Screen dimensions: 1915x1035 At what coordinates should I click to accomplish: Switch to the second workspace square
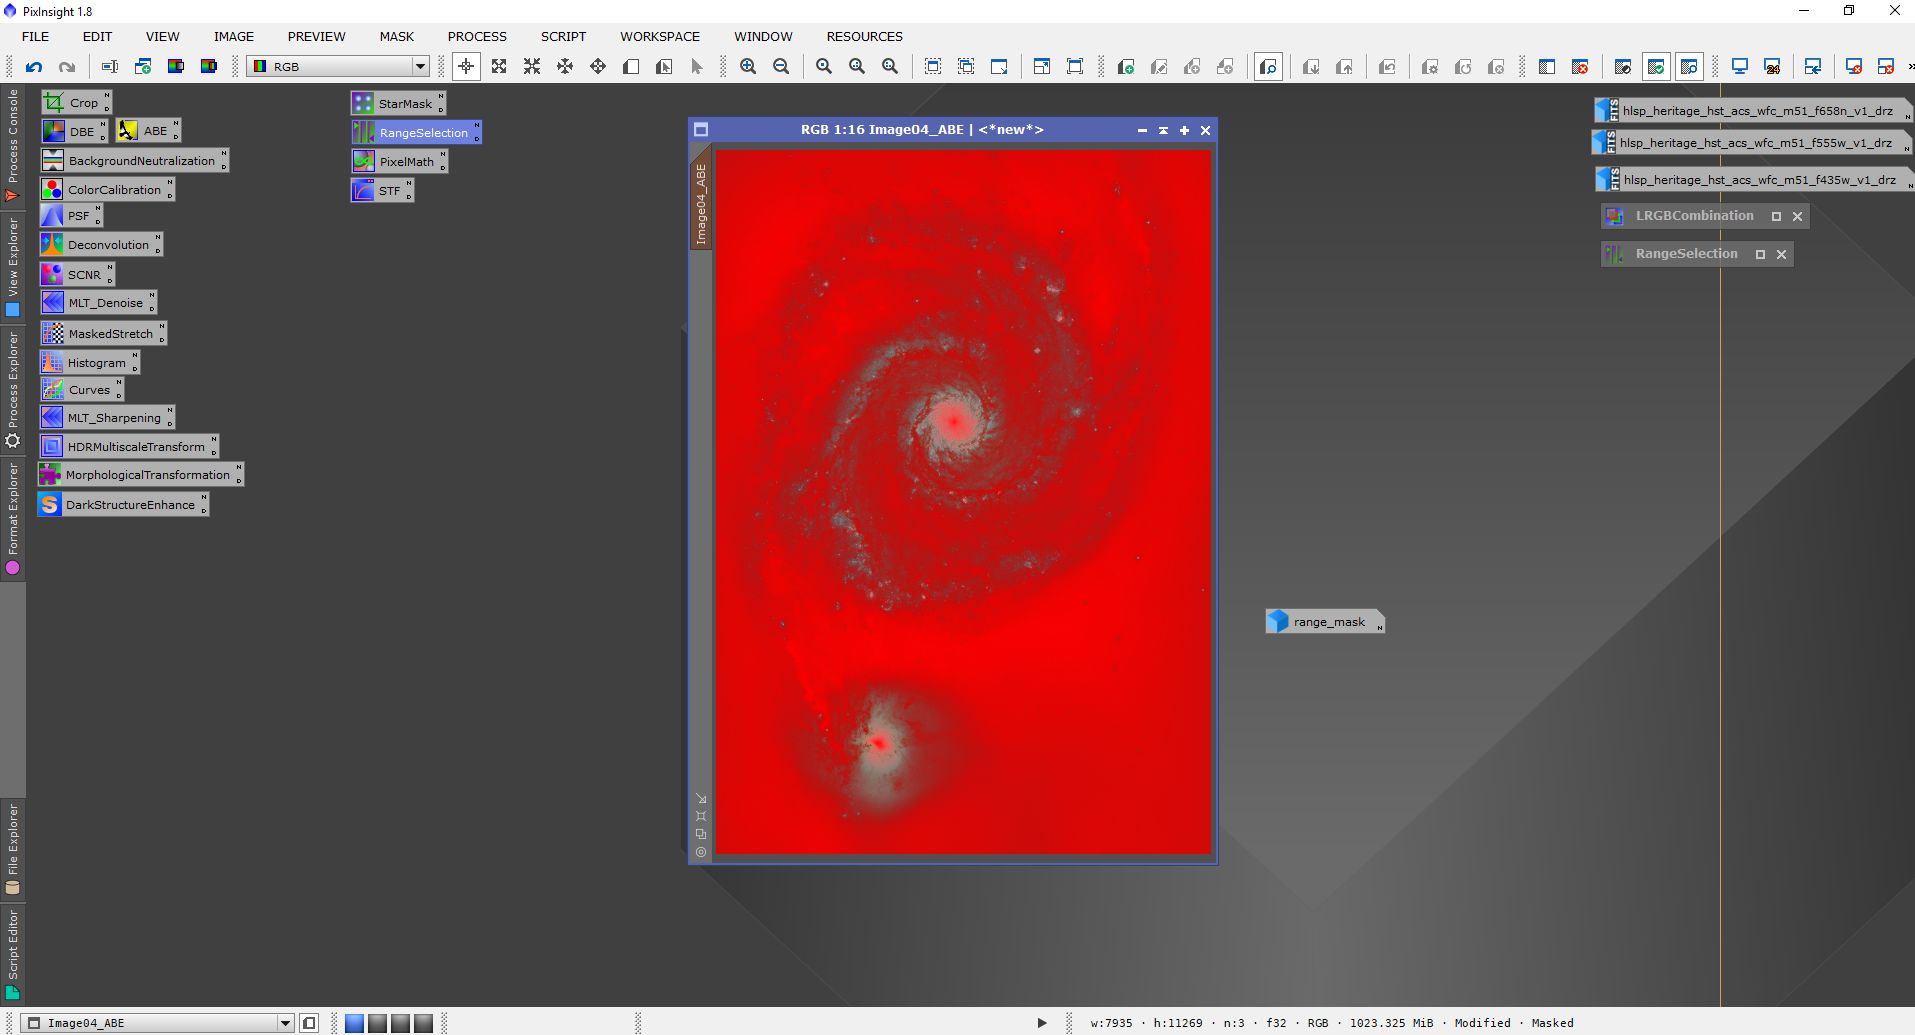377,1023
